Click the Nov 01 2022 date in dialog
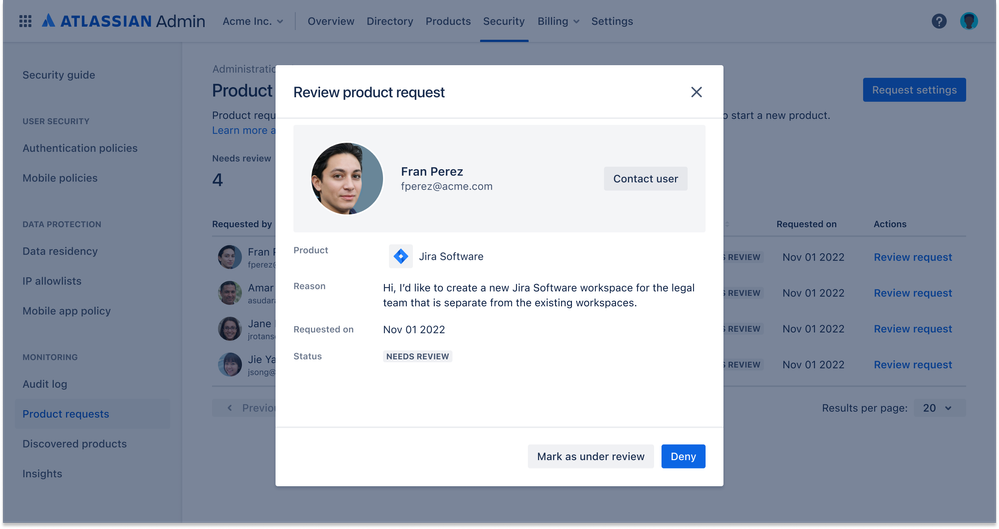999x529 pixels. [414, 330]
